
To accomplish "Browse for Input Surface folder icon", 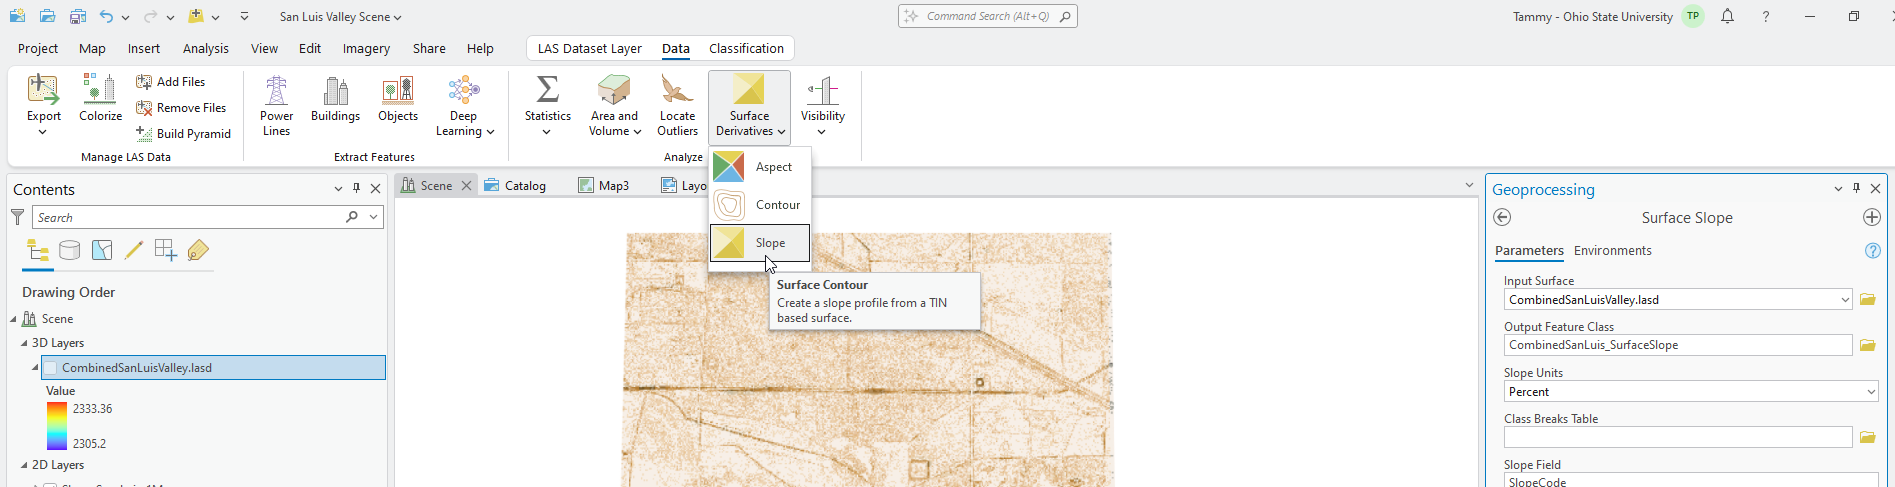I will click(1867, 300).
